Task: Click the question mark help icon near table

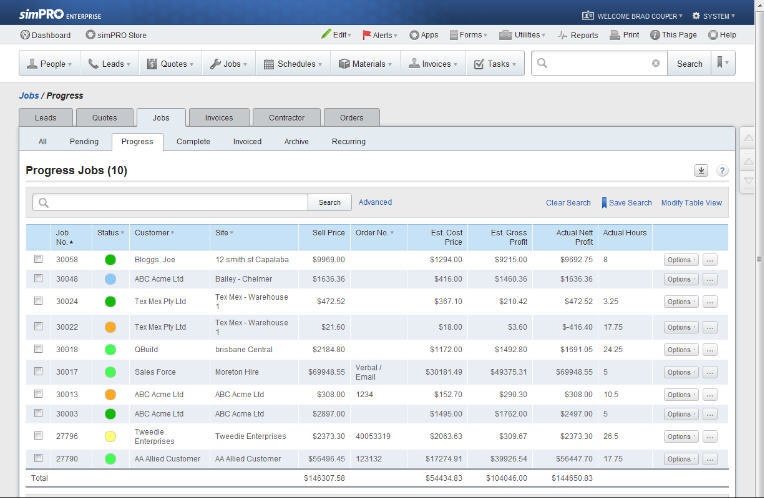Action: pyautogui.click(x=722, y=171)
